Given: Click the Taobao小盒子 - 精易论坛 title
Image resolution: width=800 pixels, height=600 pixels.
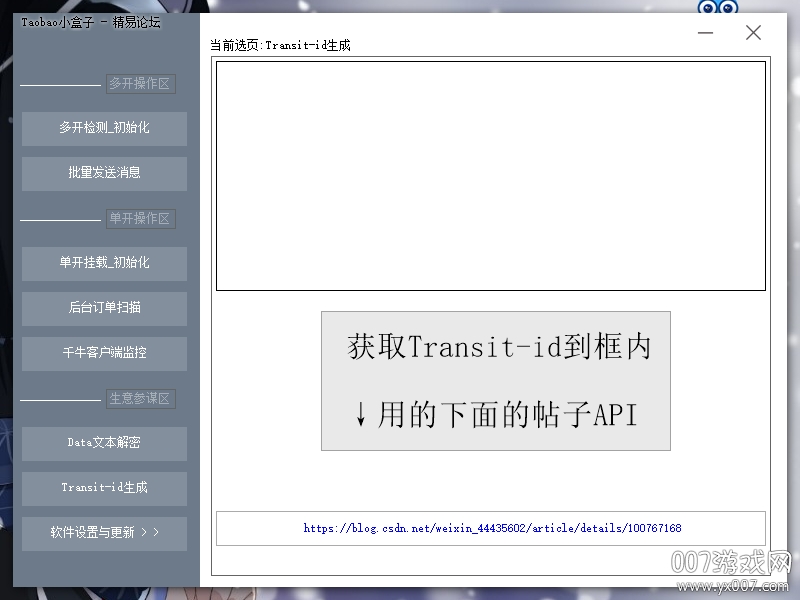Looking at the screenshot, I should point(91,22).
